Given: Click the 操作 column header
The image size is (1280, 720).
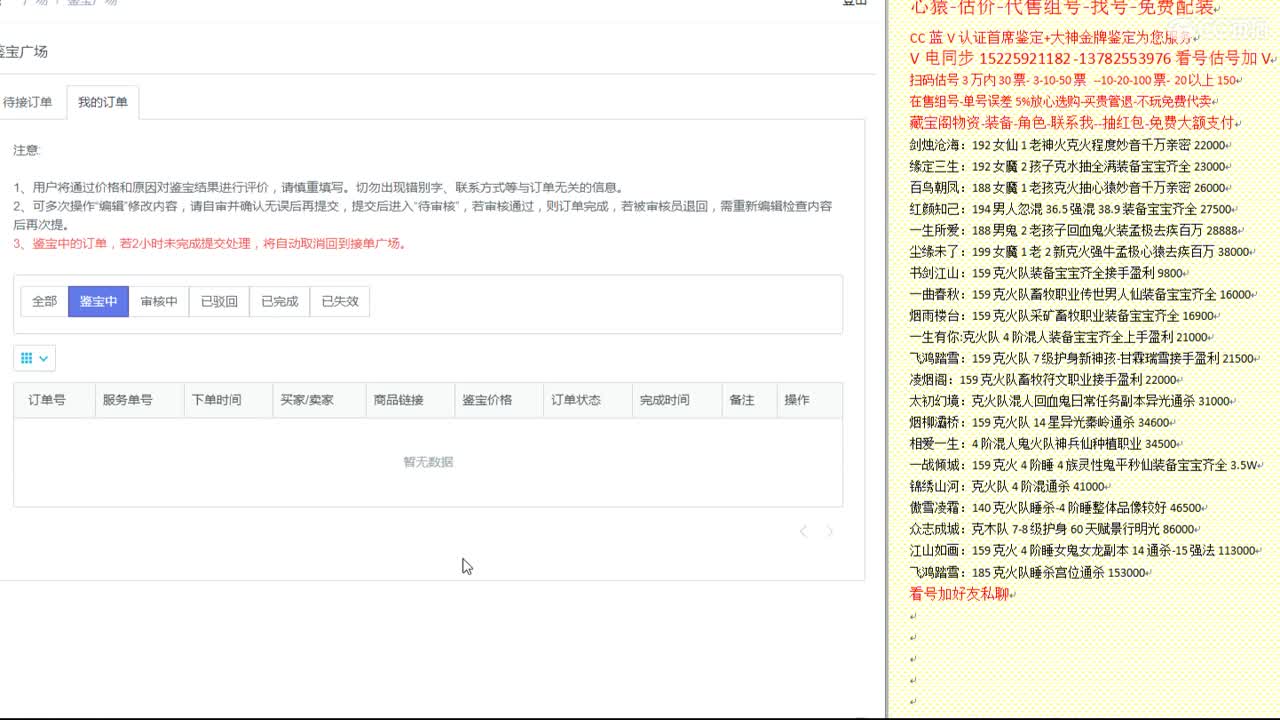Looking at the screenshot, I should coord(797,400).
